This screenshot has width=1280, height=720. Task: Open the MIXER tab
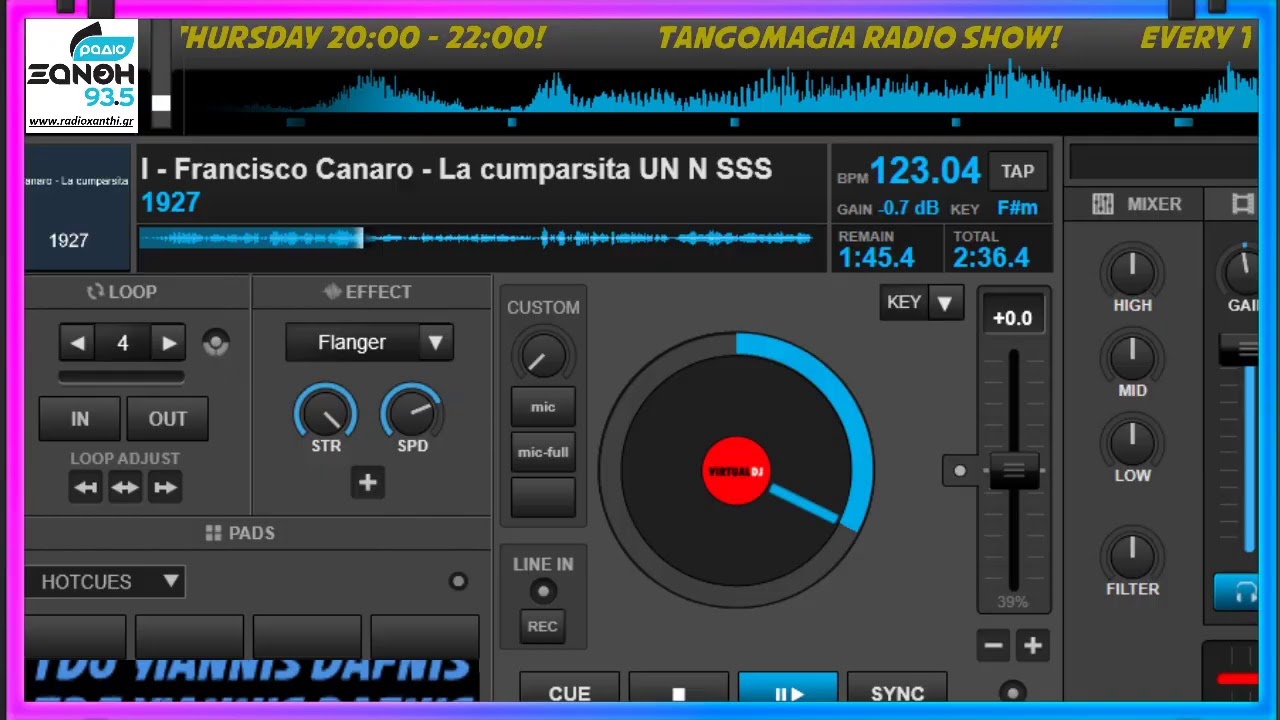pyautogui.click(x=1135, y=204)
